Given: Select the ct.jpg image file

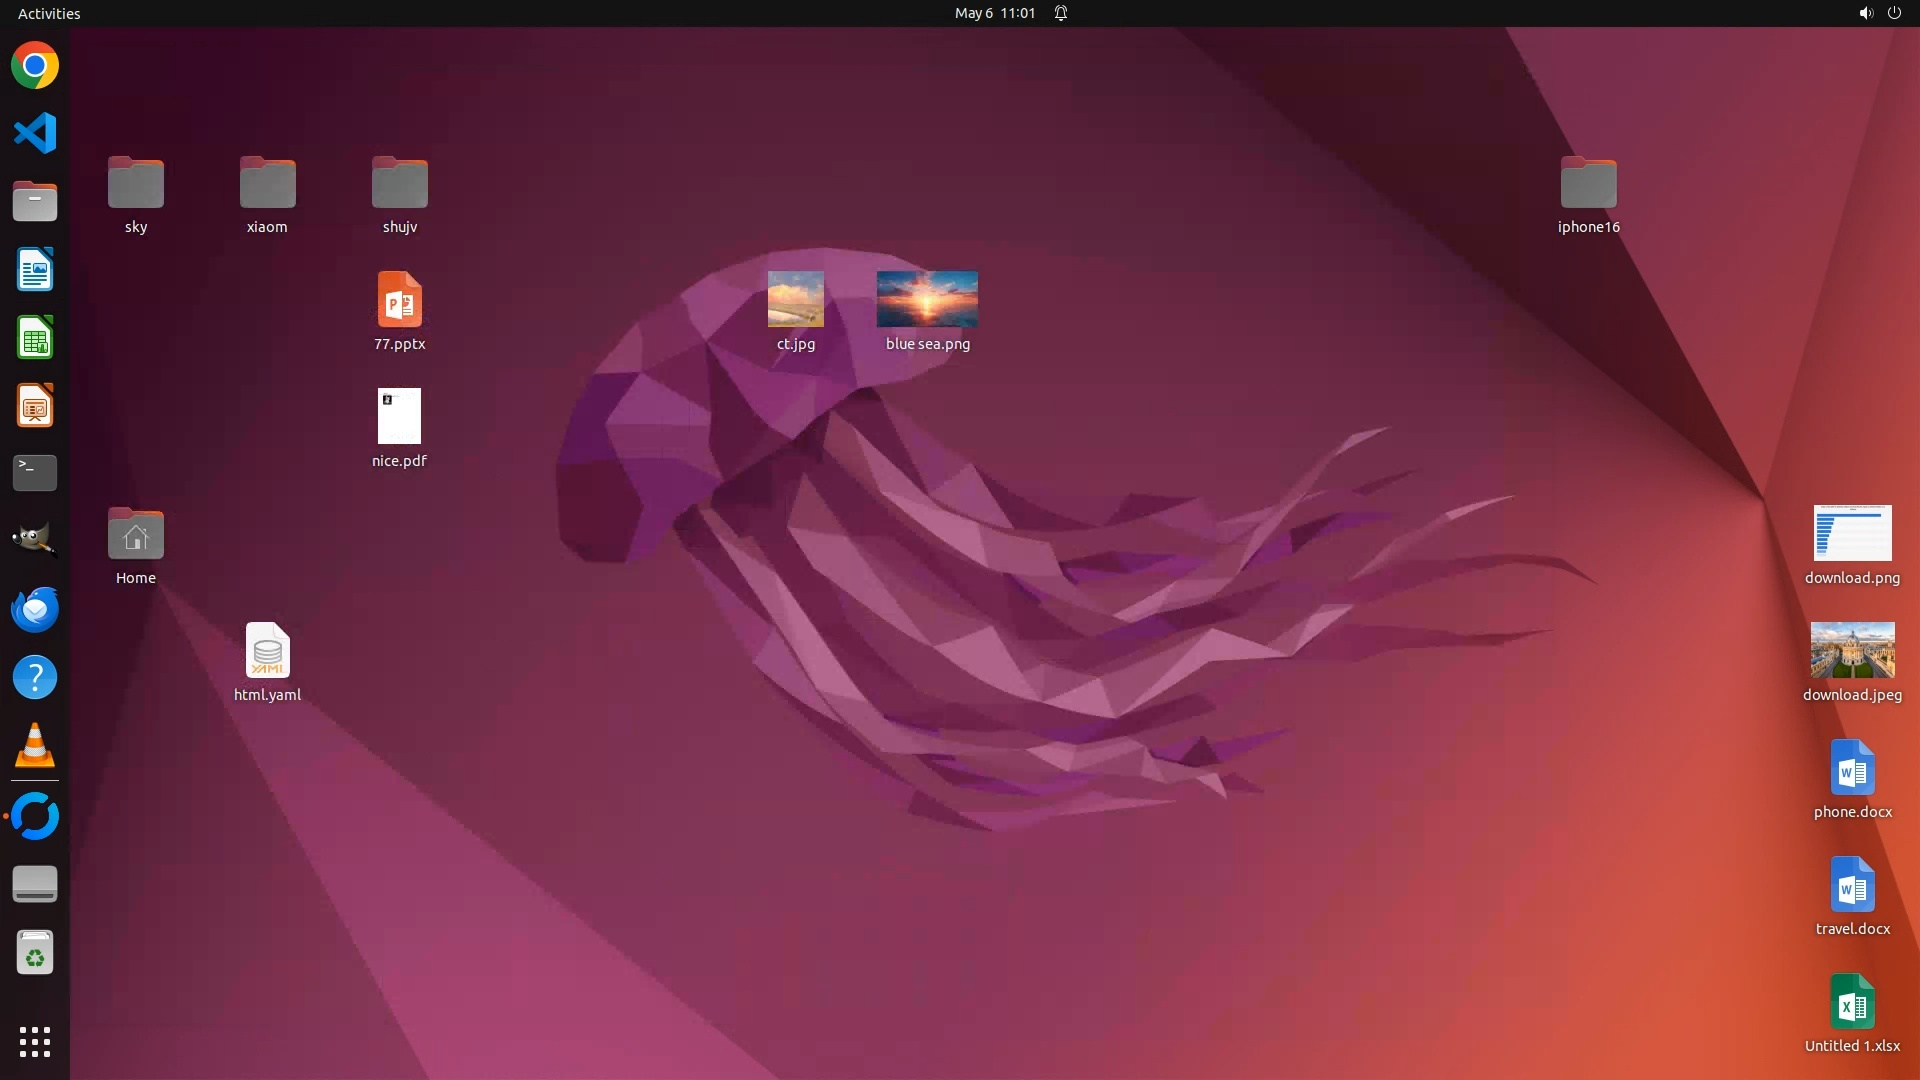Looking at the screenshot, I should 796,299.
